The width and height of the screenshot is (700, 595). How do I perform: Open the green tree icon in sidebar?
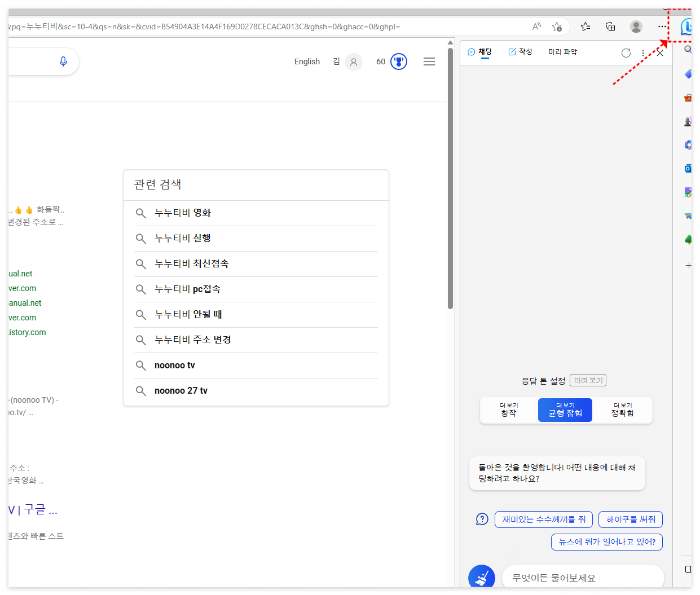click(x=688, y=240)
